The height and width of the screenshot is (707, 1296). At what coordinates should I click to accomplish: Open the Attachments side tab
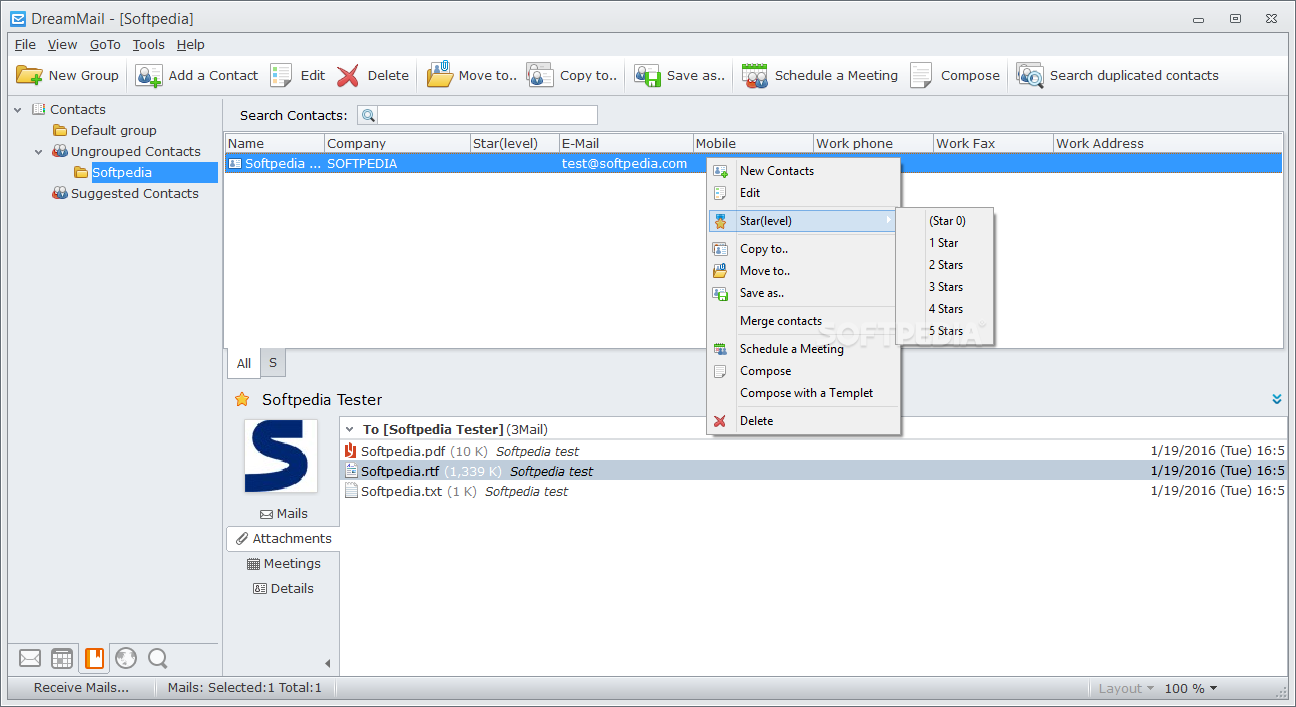pyautogui.click(x=283, y=538)
